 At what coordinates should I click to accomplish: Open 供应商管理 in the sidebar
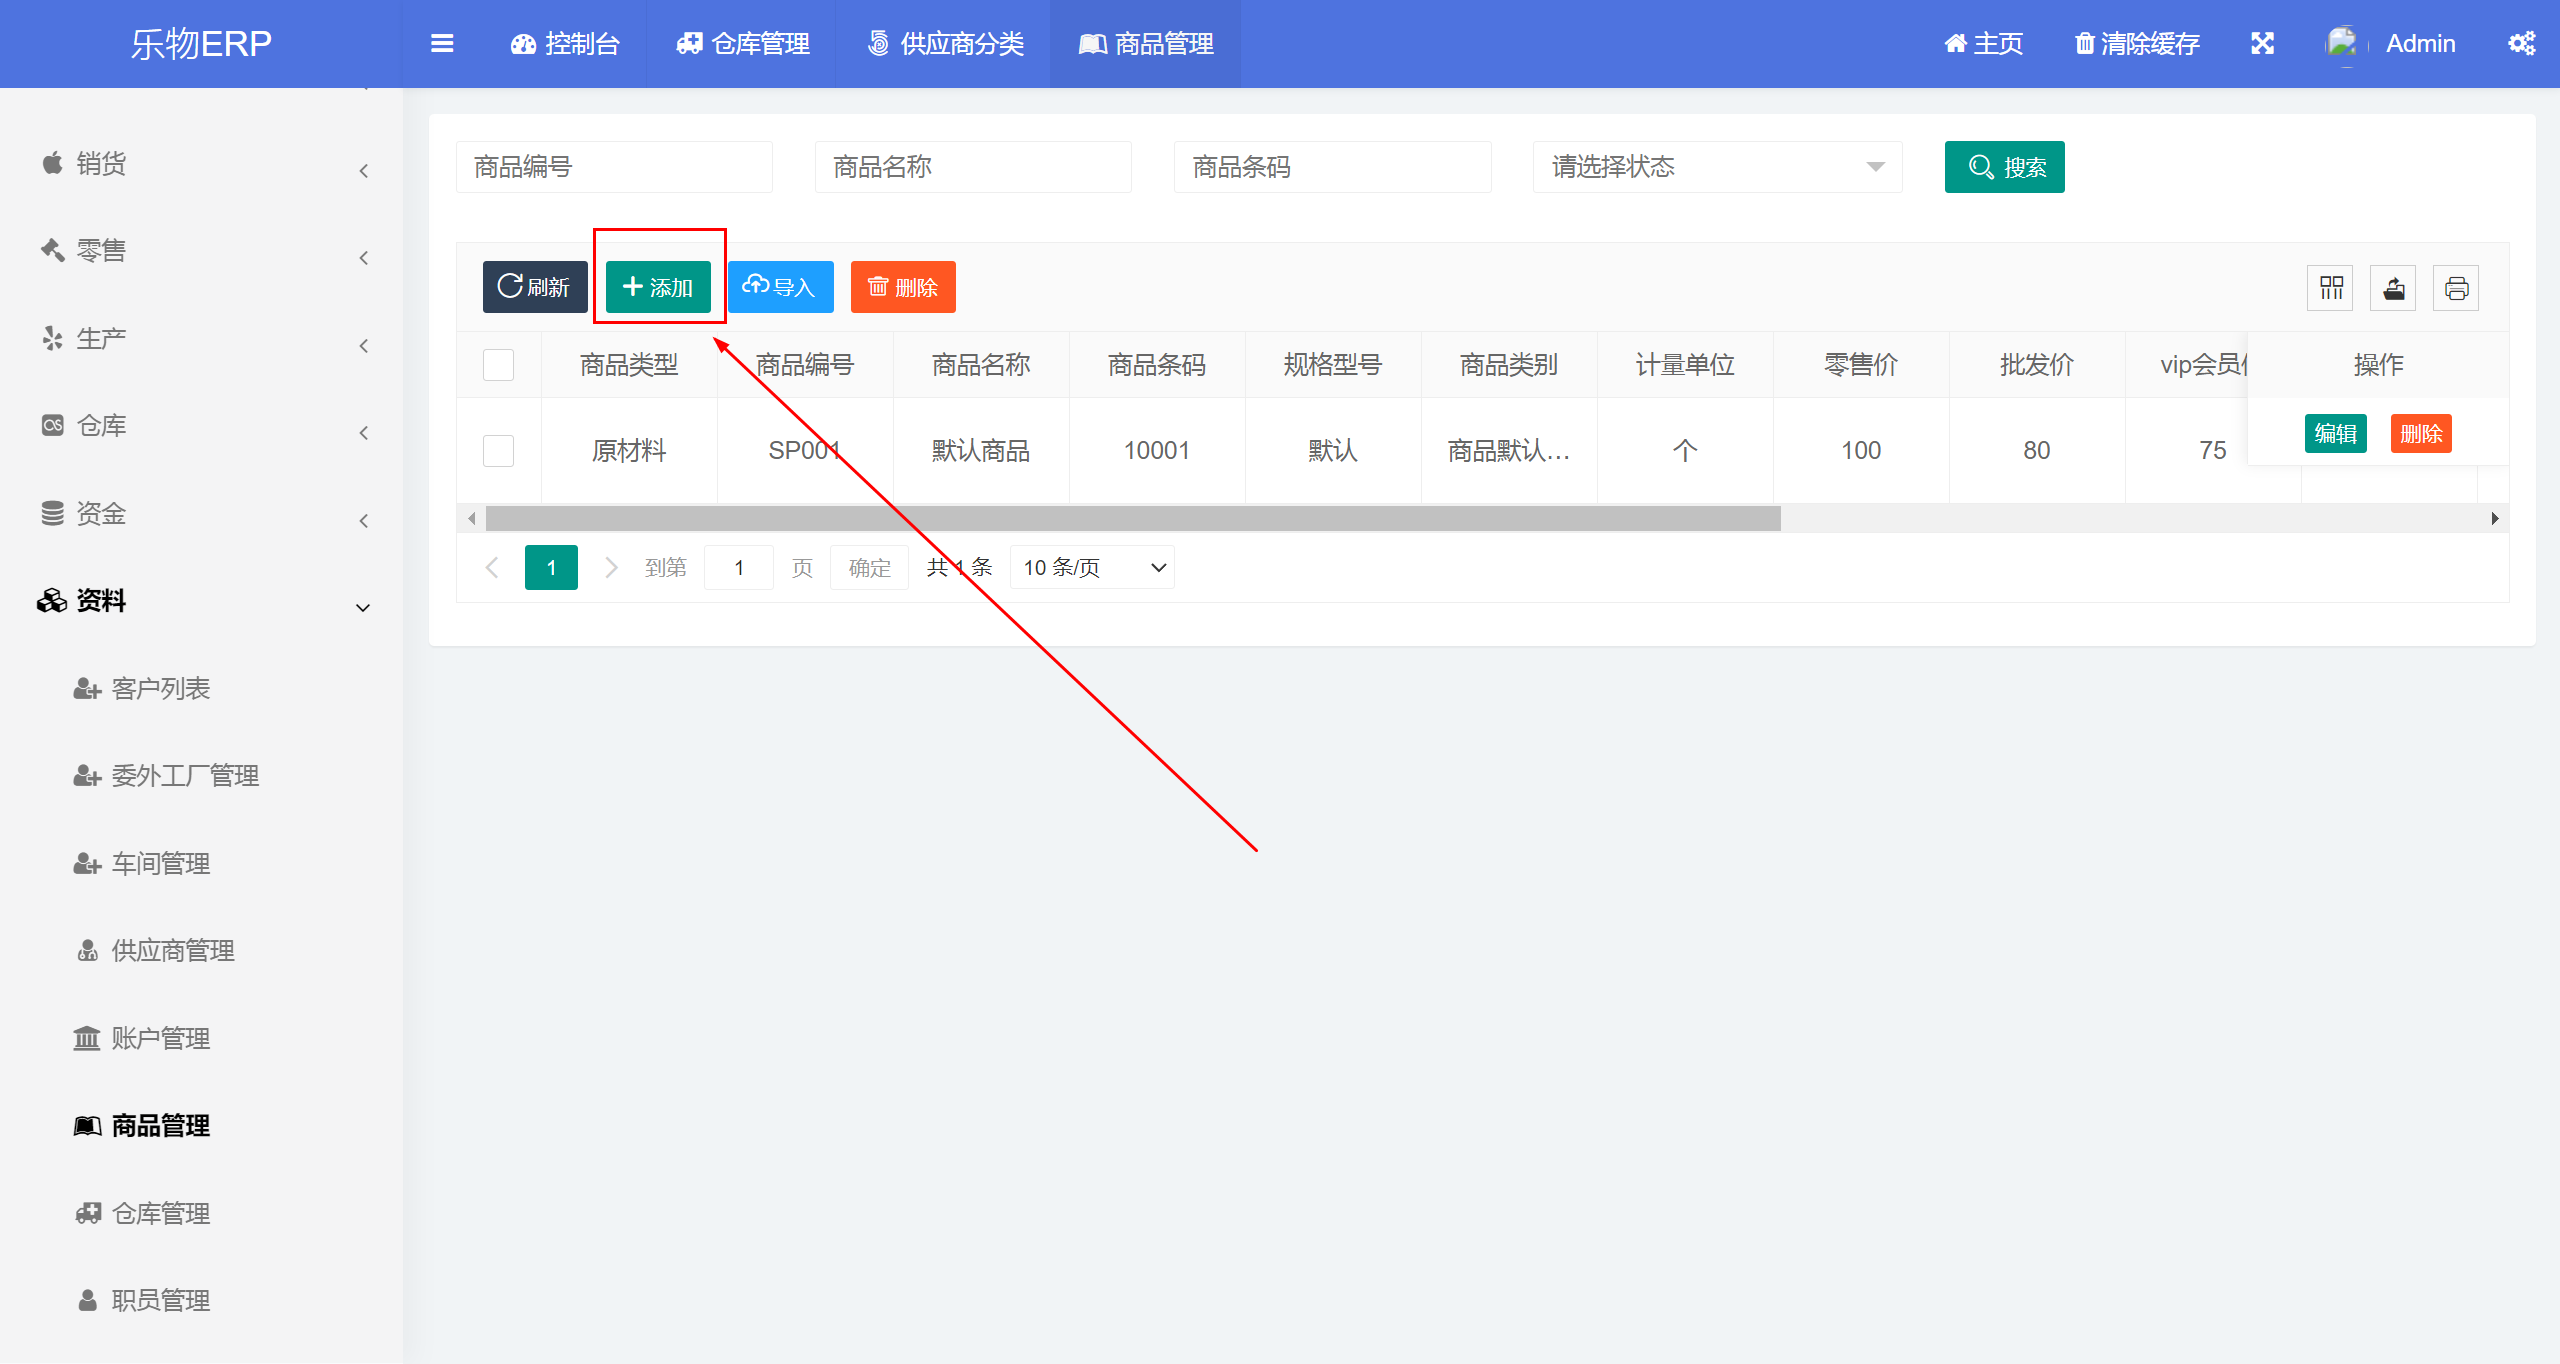pyautogui.click(x=172, y=951)
